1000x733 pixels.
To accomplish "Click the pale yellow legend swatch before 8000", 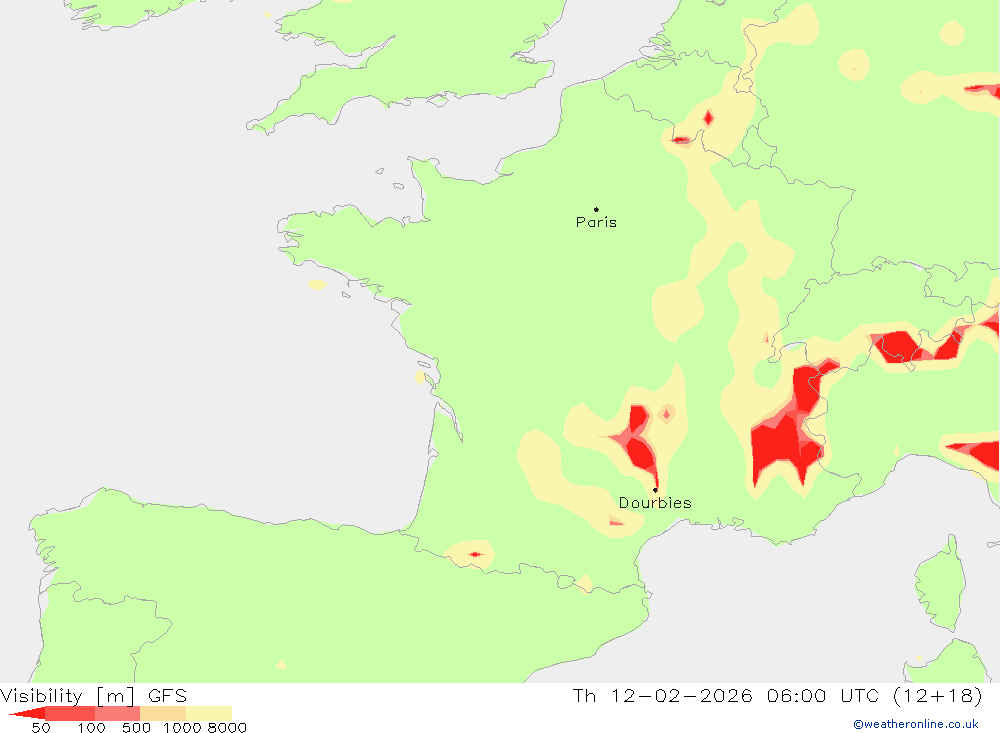I will (209, 713).
